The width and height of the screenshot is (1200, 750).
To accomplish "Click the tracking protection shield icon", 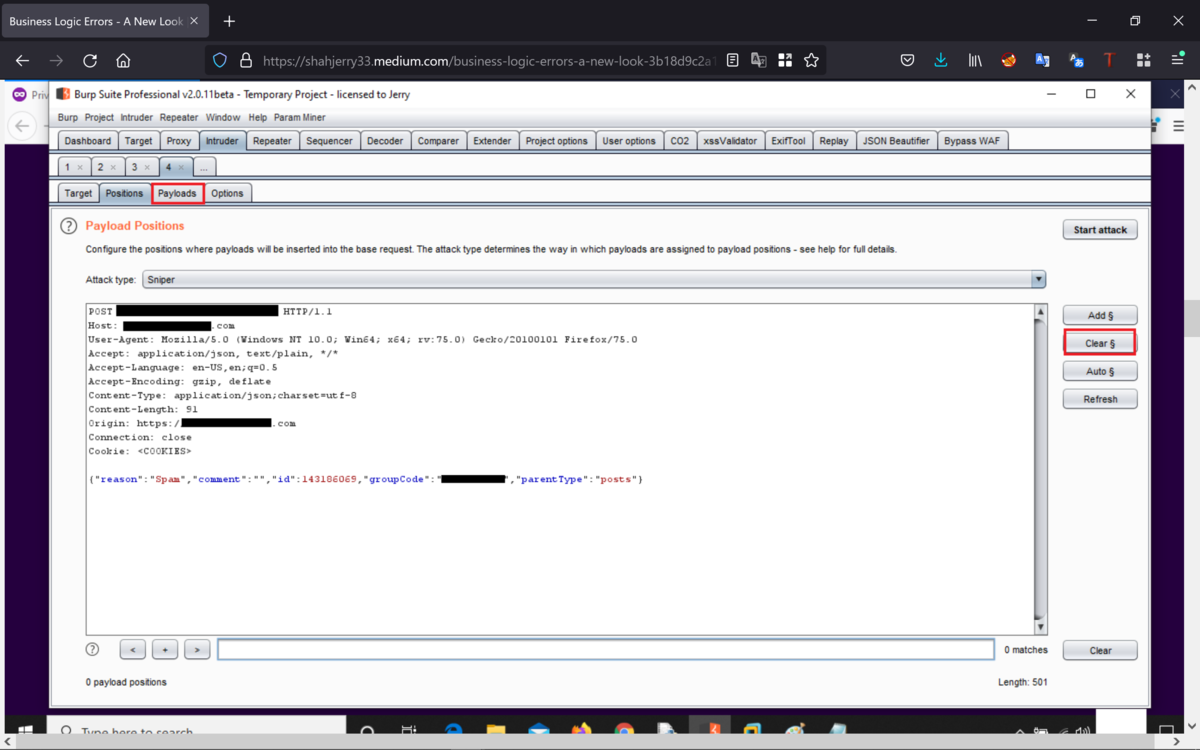I will coord(220,61).
